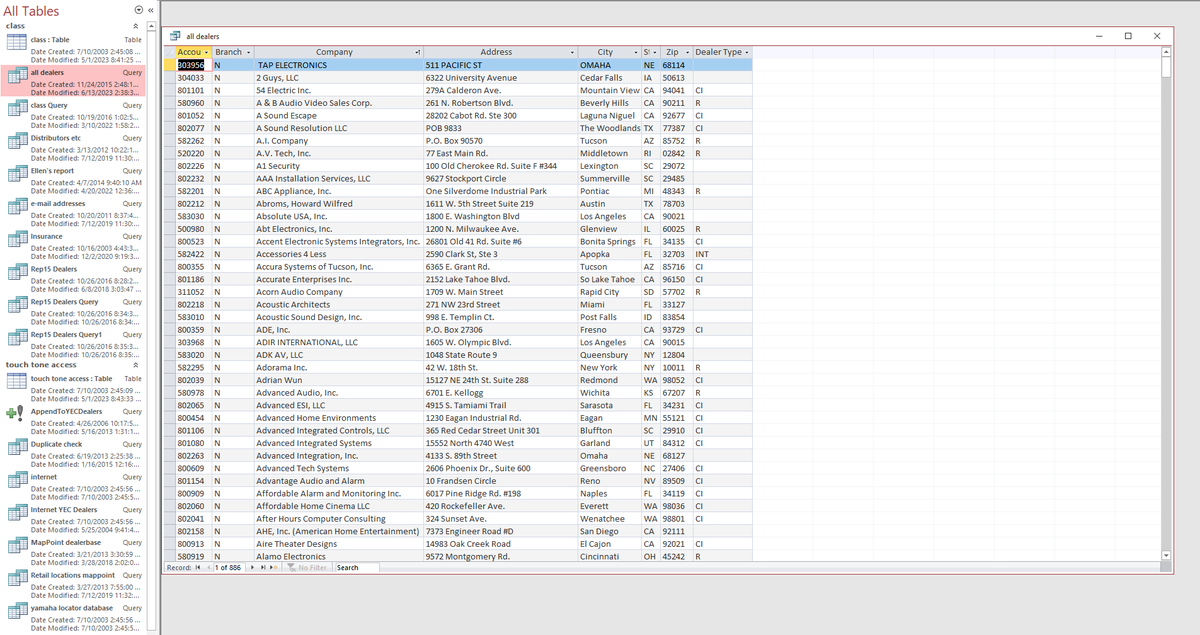The height and width of the screenshot is (635, 1200).
Task: Click the datasheet vertical scrollbar down arrow
Action: pos(1164,555)
